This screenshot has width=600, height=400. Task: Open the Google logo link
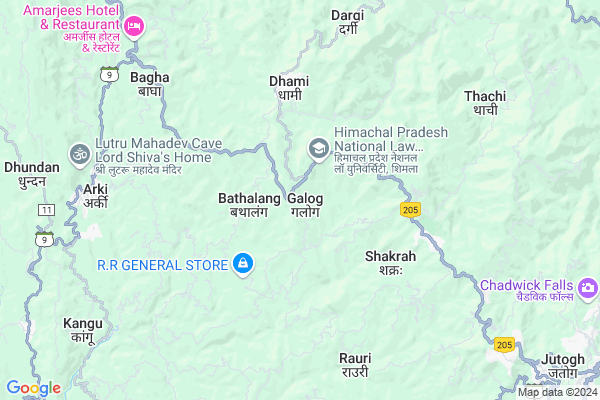(34, 388)
